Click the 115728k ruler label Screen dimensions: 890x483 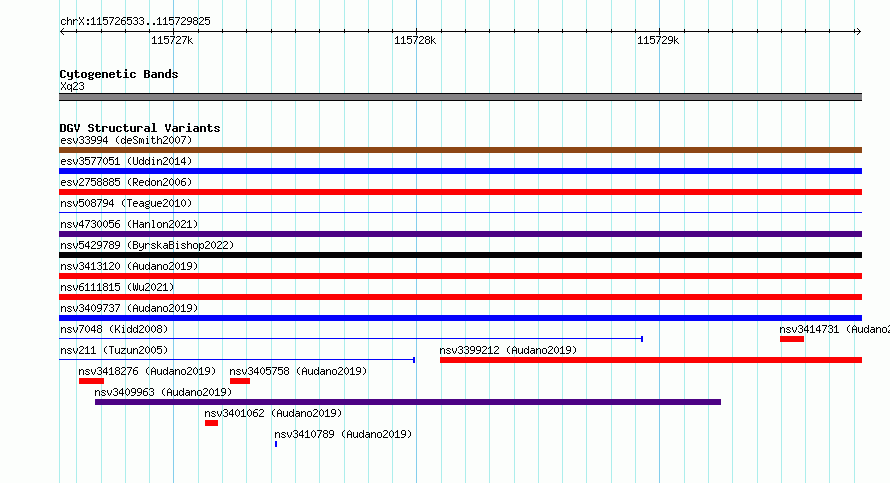click(x=415, y=40)
